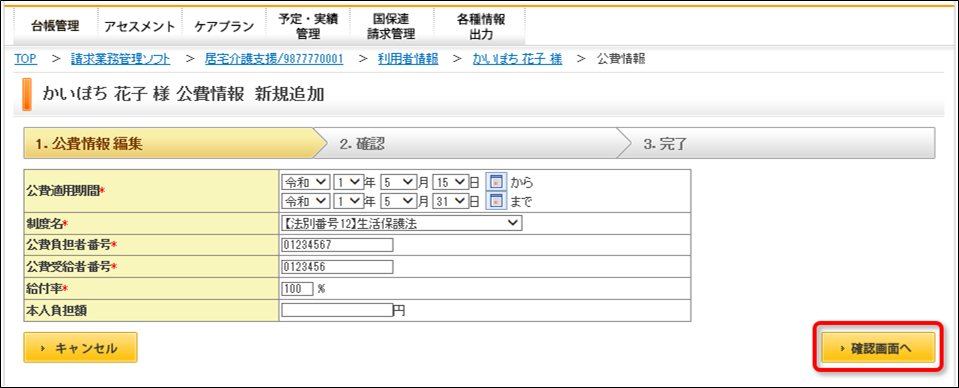Click the キャンセル button

coord(80,348)
